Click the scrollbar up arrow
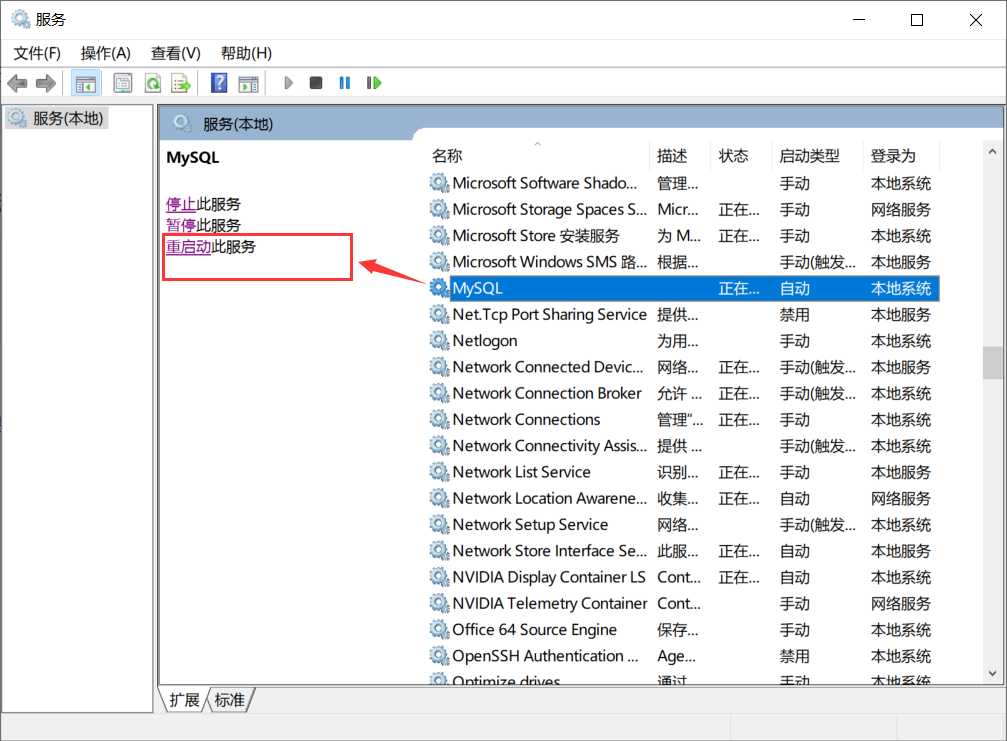Image resolution: width=1007 pixels, height=741 pixels. 992,152
